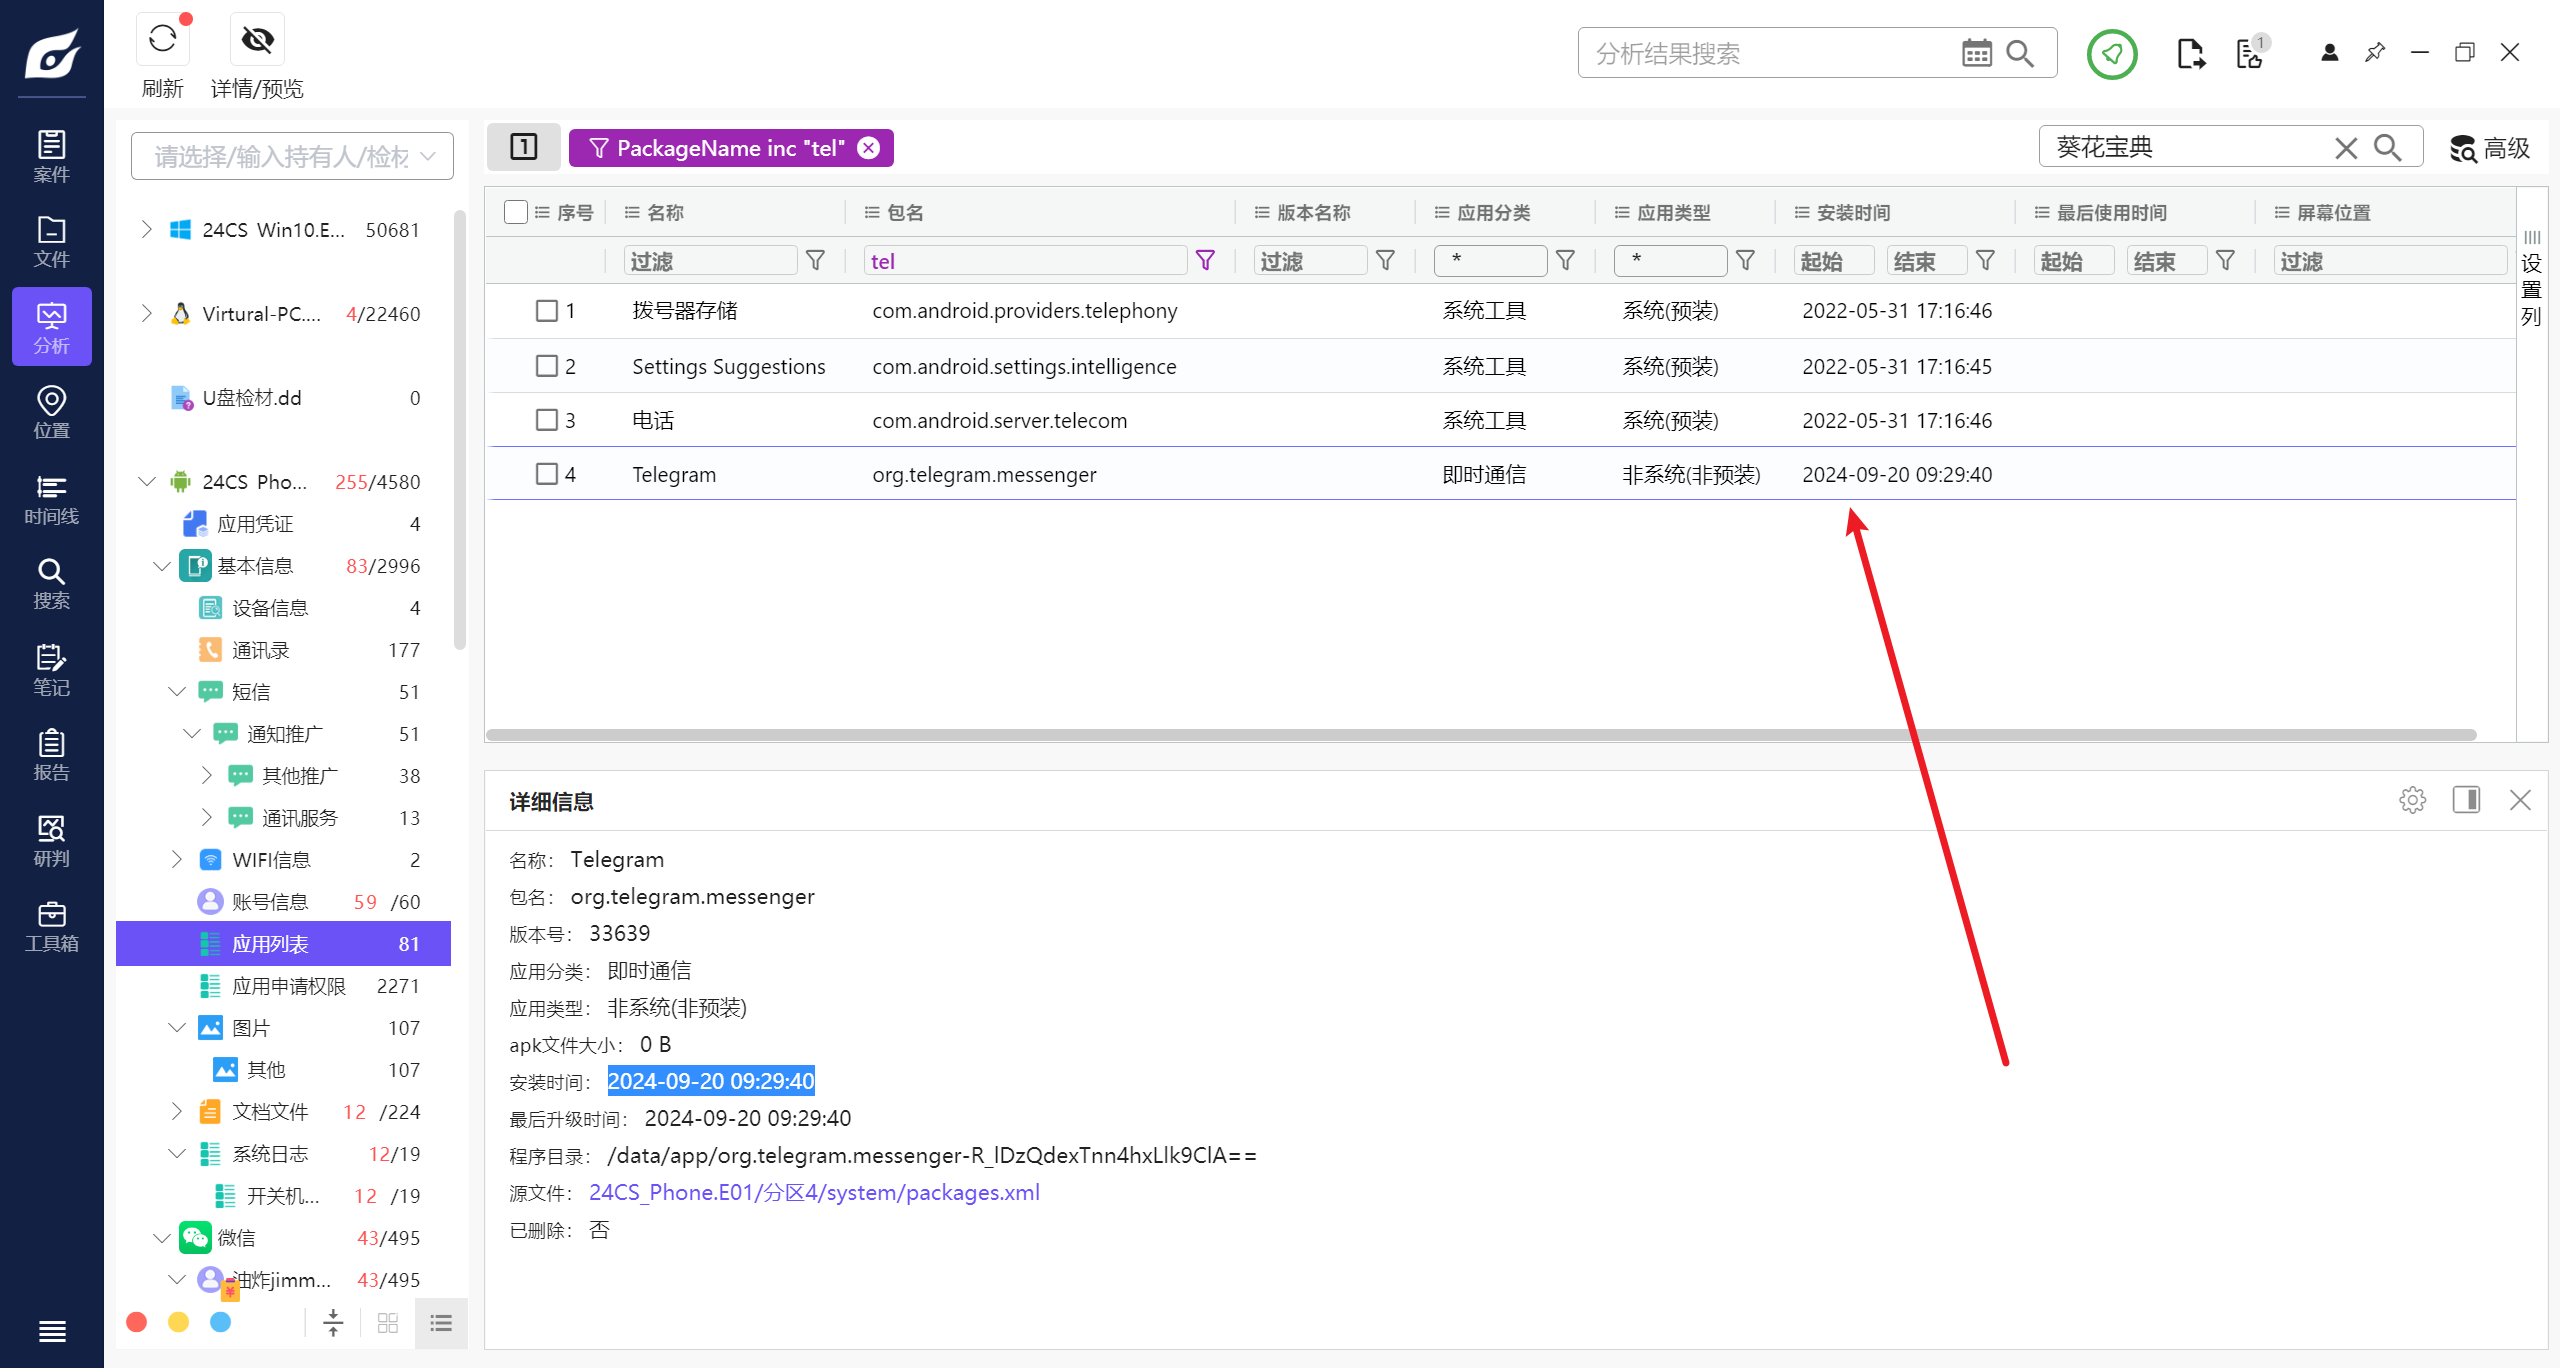
Task: Remove the PackageName inc "tel" filter tag
Action: (869, 148)
